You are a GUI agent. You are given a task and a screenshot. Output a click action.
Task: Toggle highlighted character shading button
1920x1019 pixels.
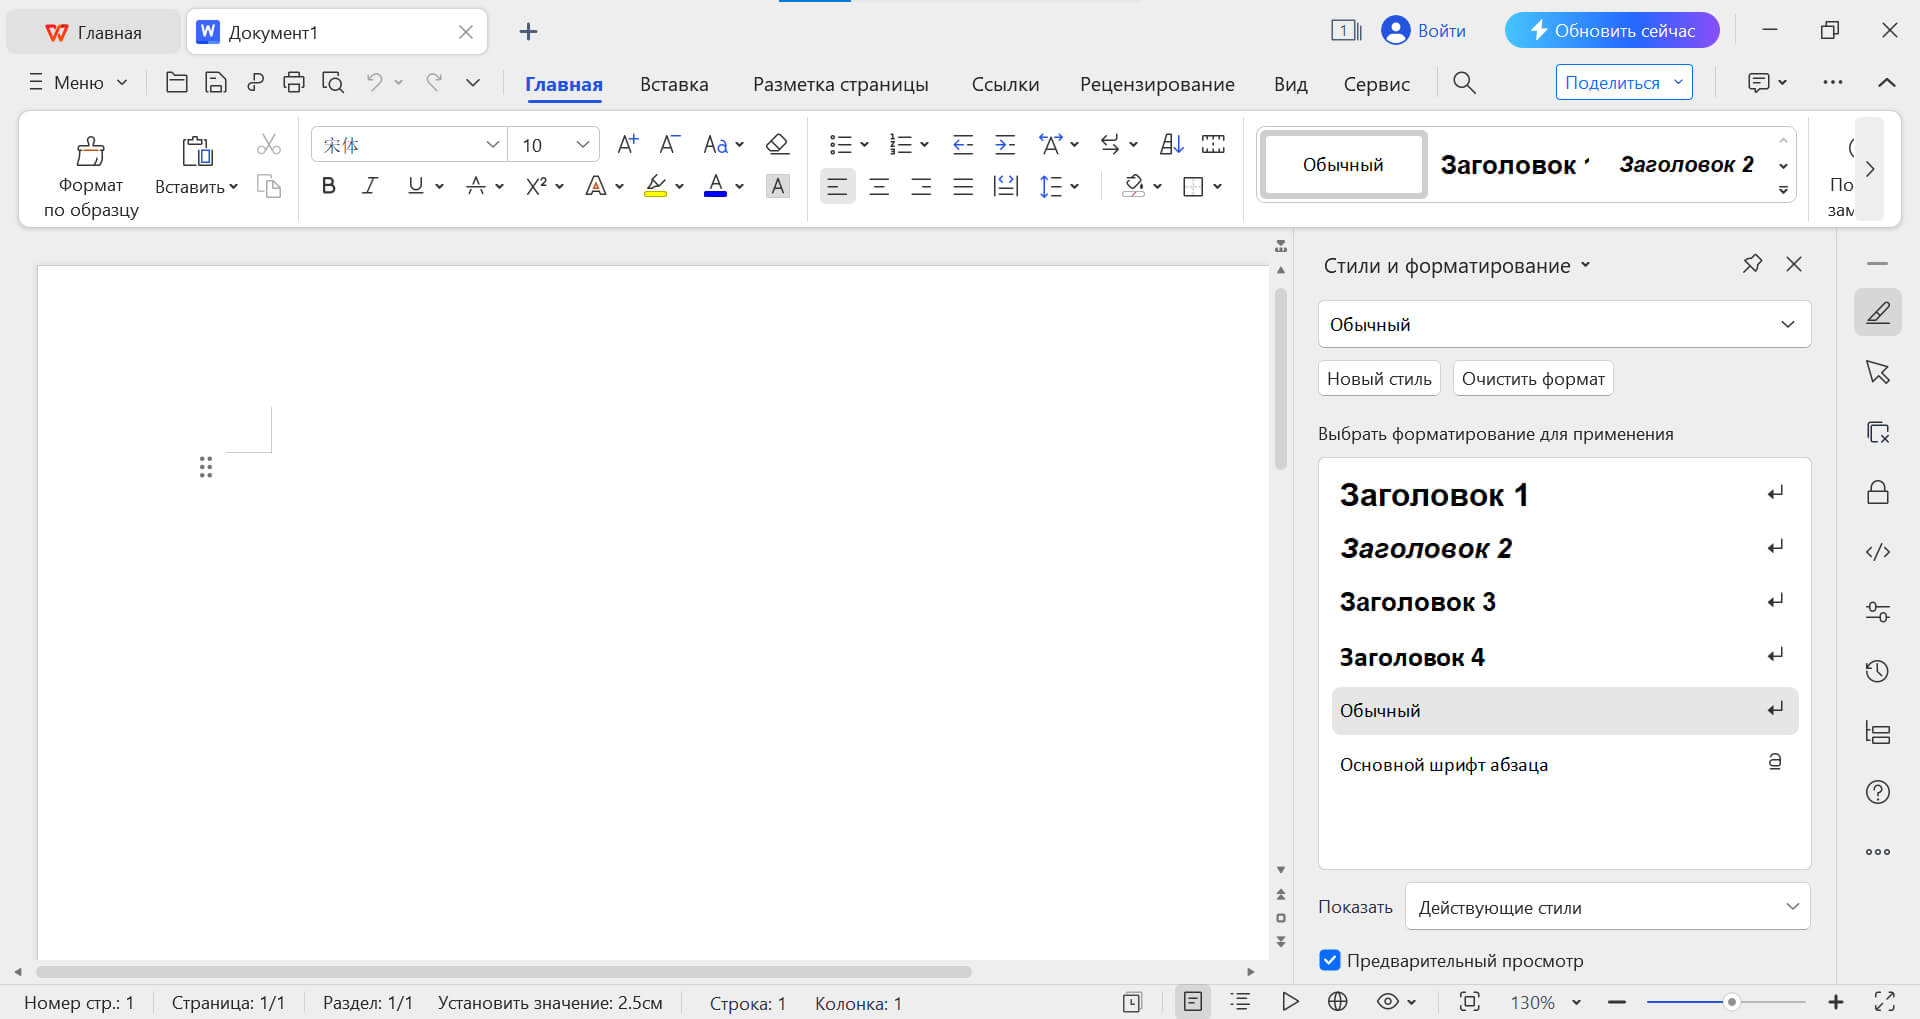(x=778, y=185)
